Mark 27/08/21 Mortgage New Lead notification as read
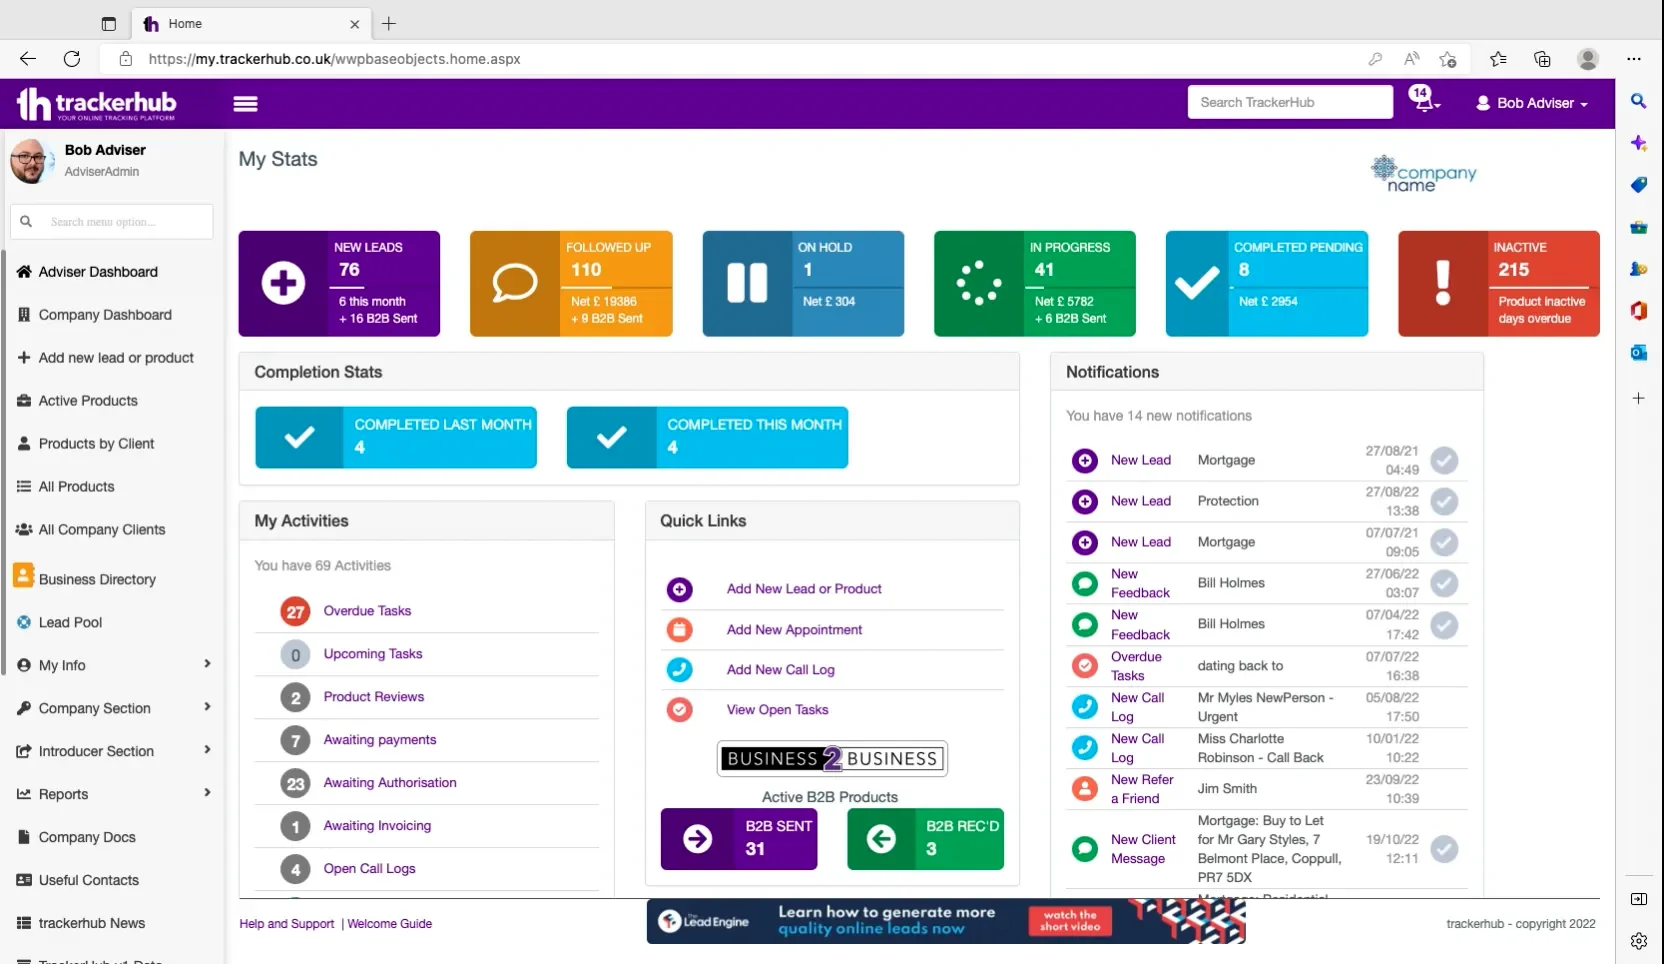The height and width of the screenshot is (964, 1664). click(x=1444, y=460)
